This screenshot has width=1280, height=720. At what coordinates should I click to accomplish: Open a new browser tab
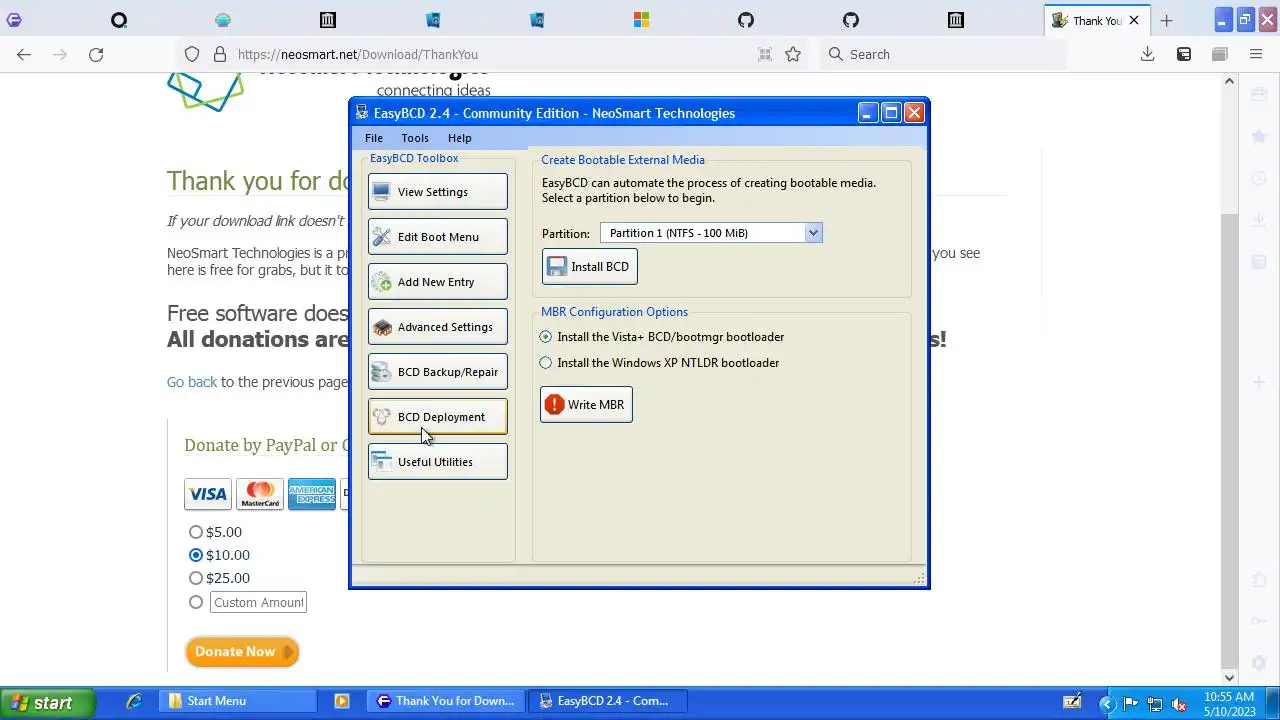[x=1166, y=20]
